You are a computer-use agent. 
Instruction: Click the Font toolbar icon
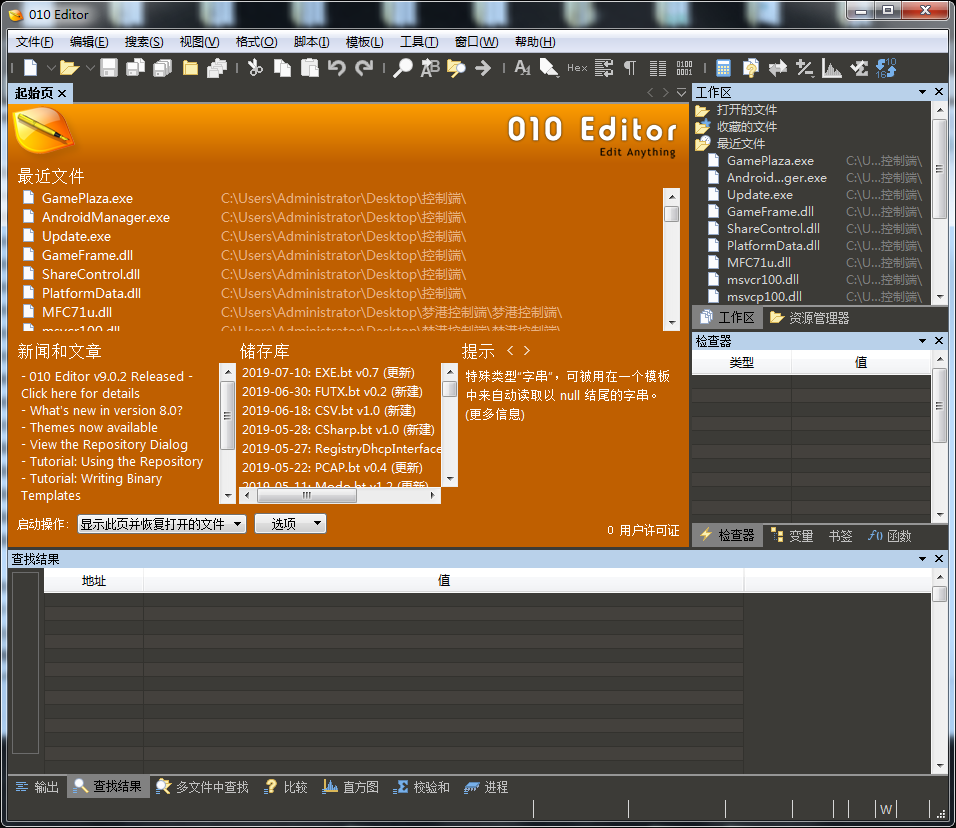[522, 68]
